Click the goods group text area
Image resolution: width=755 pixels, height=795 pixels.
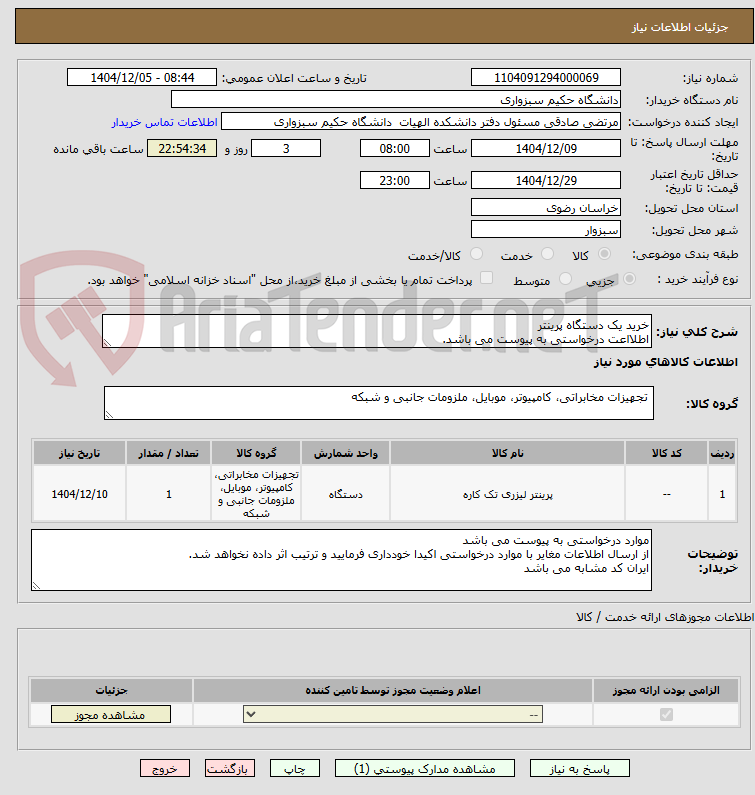(x=379, y=403)
